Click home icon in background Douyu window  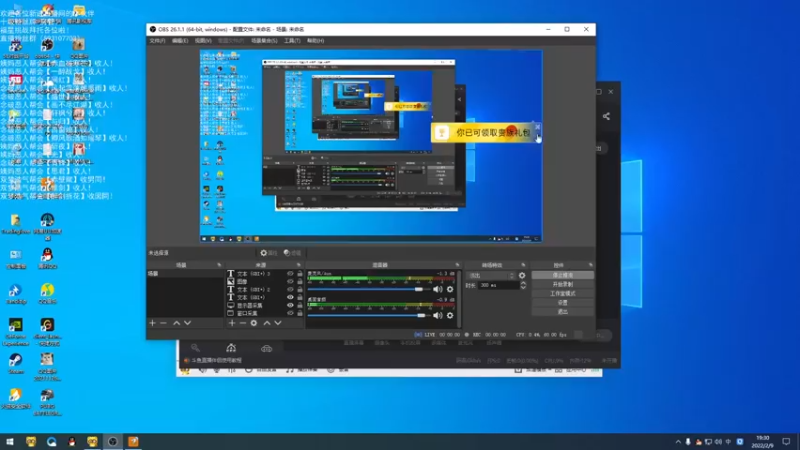point(231,348)
